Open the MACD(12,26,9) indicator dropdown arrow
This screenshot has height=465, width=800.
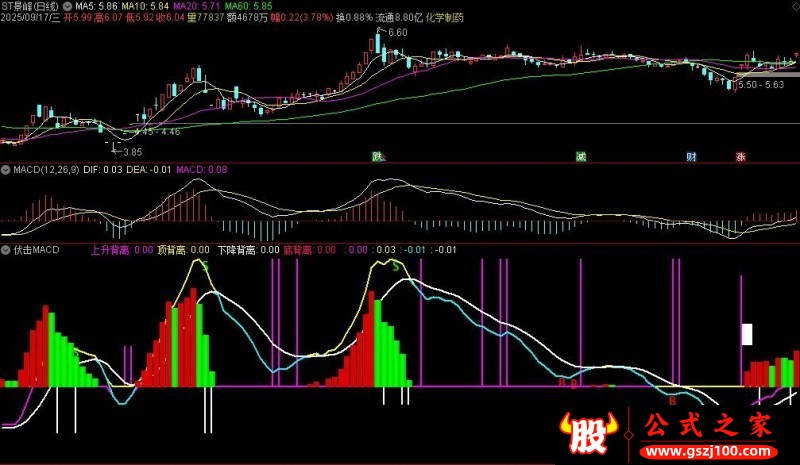coord(6,170)
